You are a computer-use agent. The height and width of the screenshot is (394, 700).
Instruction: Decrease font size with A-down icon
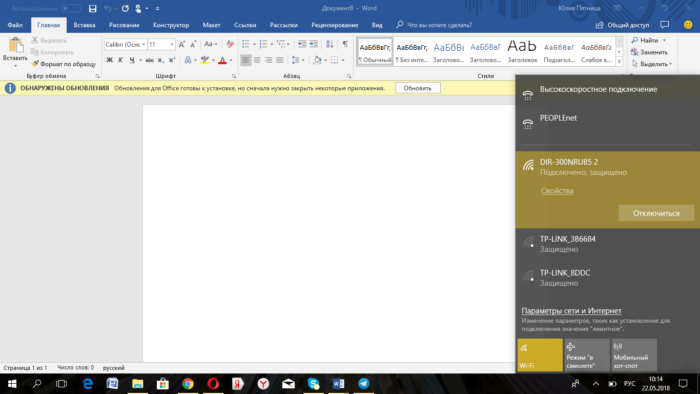coord(193,45)
